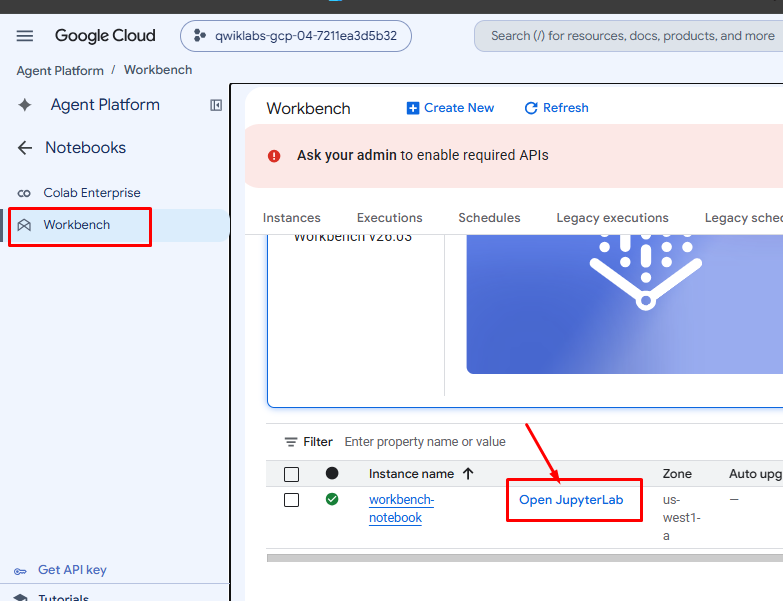Switch to the Legacy schedules tab
The height and width of the screenshot is (601, 783).
tap(744, 218)
